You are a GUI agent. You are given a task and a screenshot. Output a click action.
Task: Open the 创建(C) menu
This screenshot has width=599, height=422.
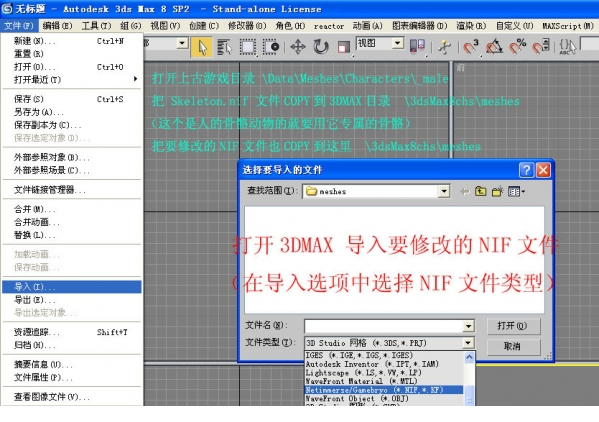coord(204,26)
